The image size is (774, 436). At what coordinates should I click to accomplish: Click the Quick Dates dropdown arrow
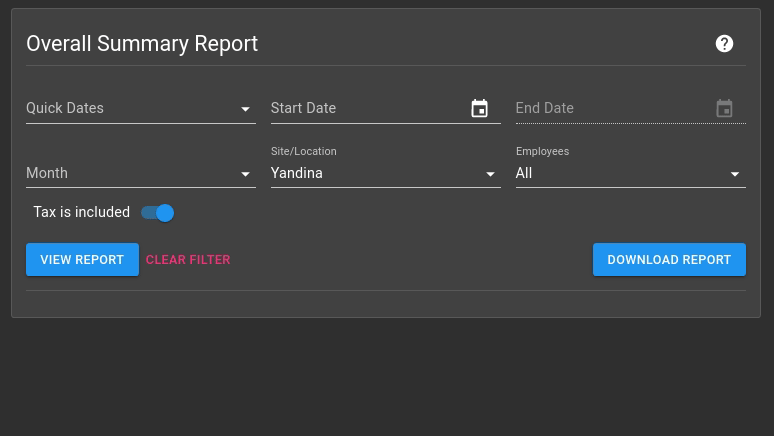245,109
